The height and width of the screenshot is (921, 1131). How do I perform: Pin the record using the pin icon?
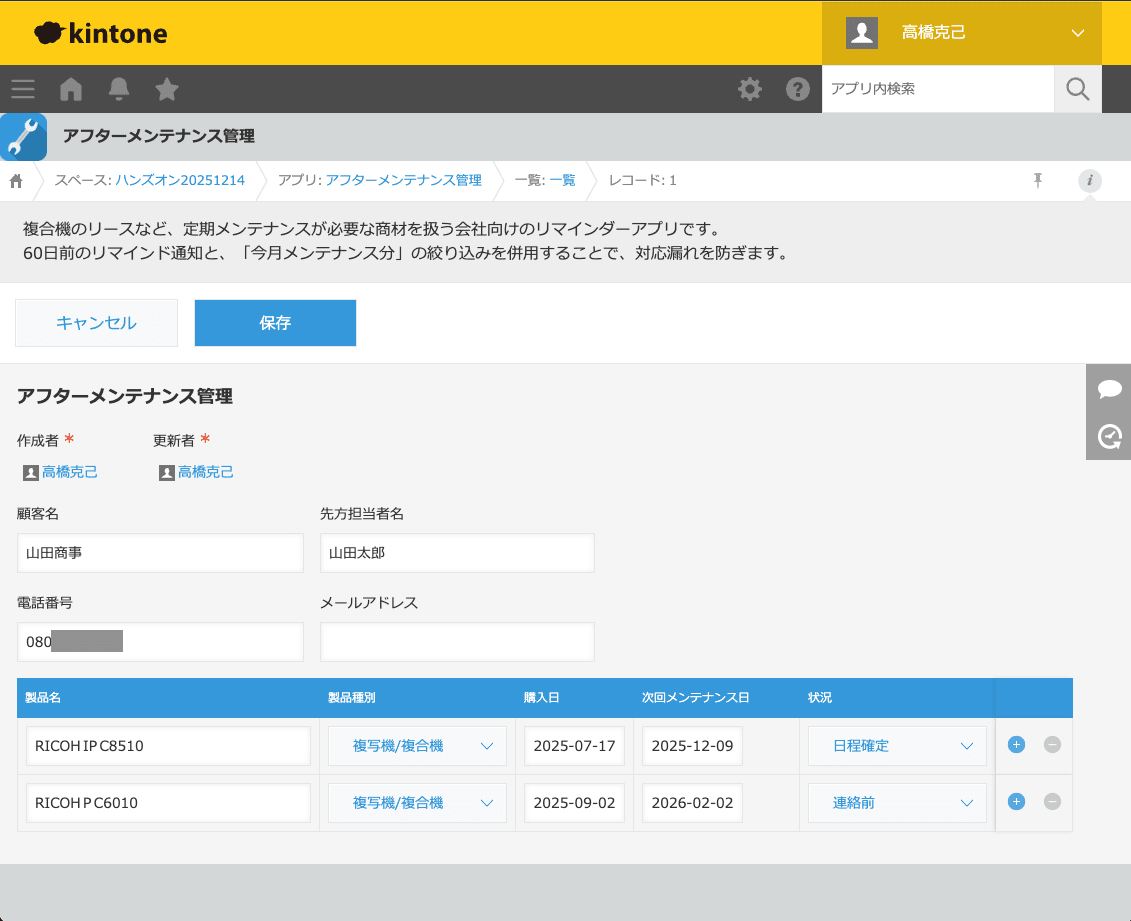[1038, 180]
